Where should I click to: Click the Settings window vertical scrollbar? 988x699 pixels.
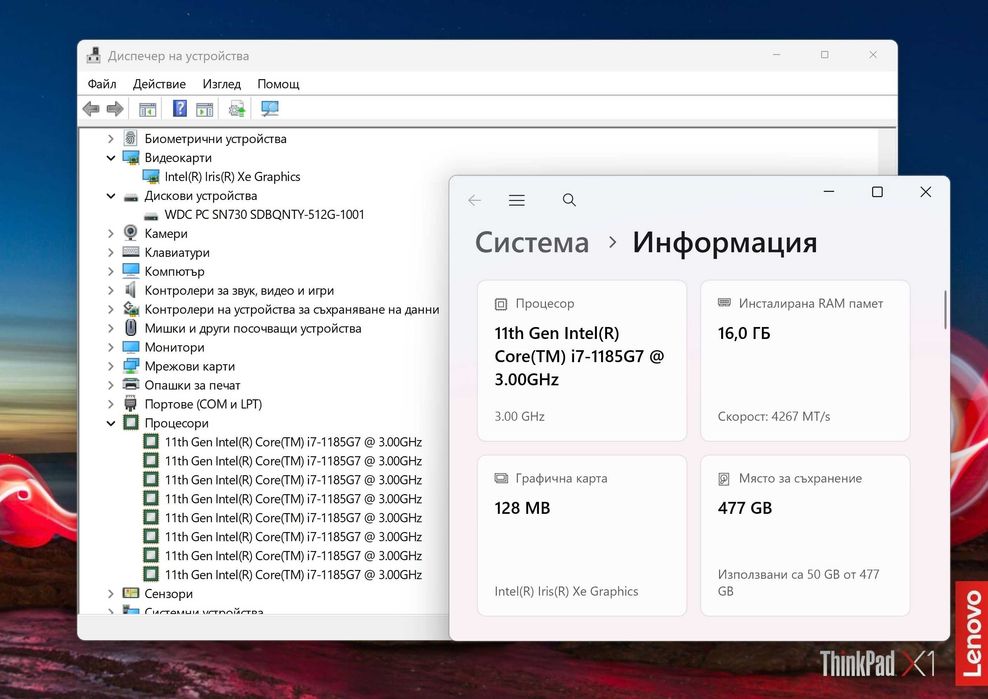tap(945, 309)
